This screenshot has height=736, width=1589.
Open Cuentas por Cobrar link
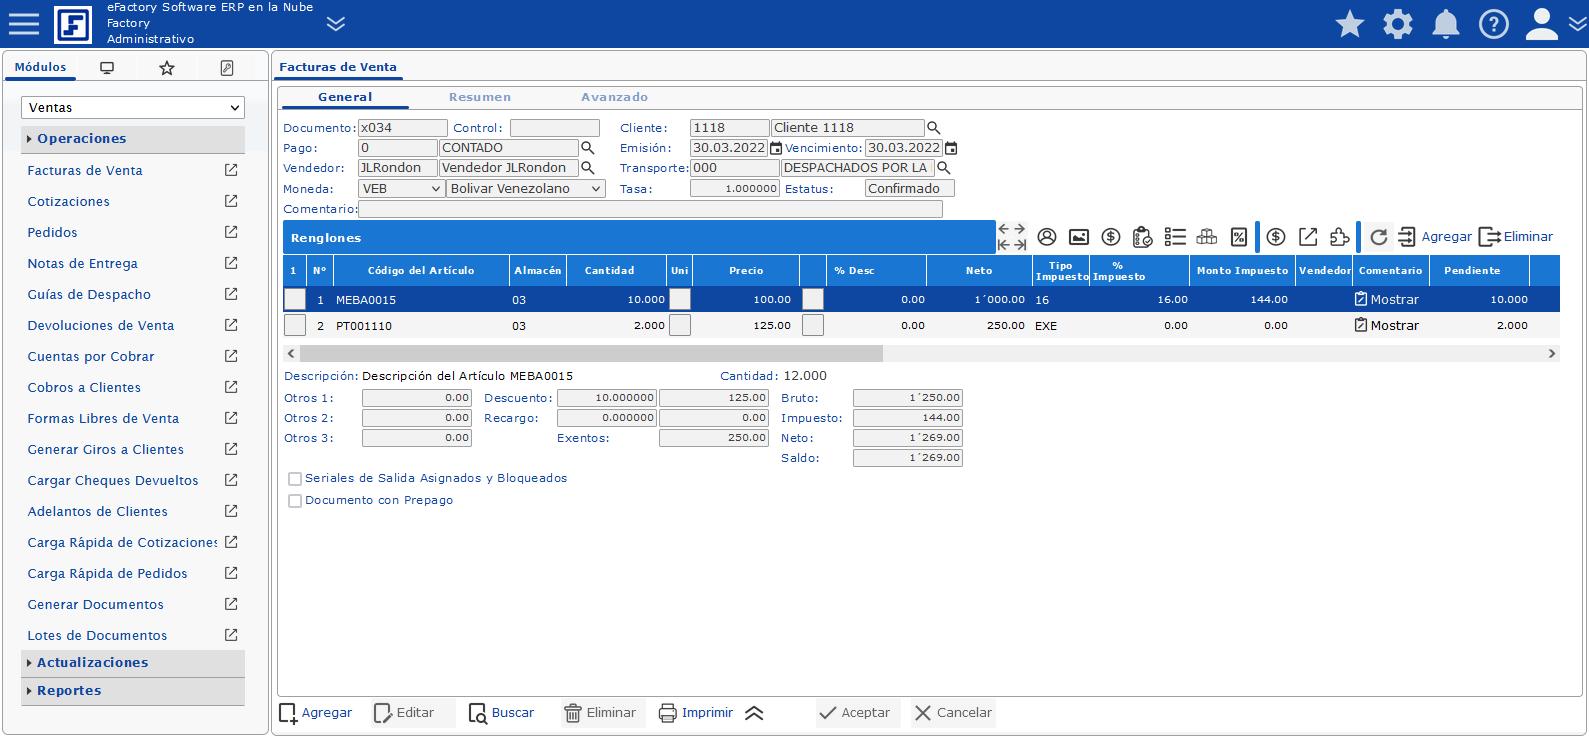[x=91, y=356]
